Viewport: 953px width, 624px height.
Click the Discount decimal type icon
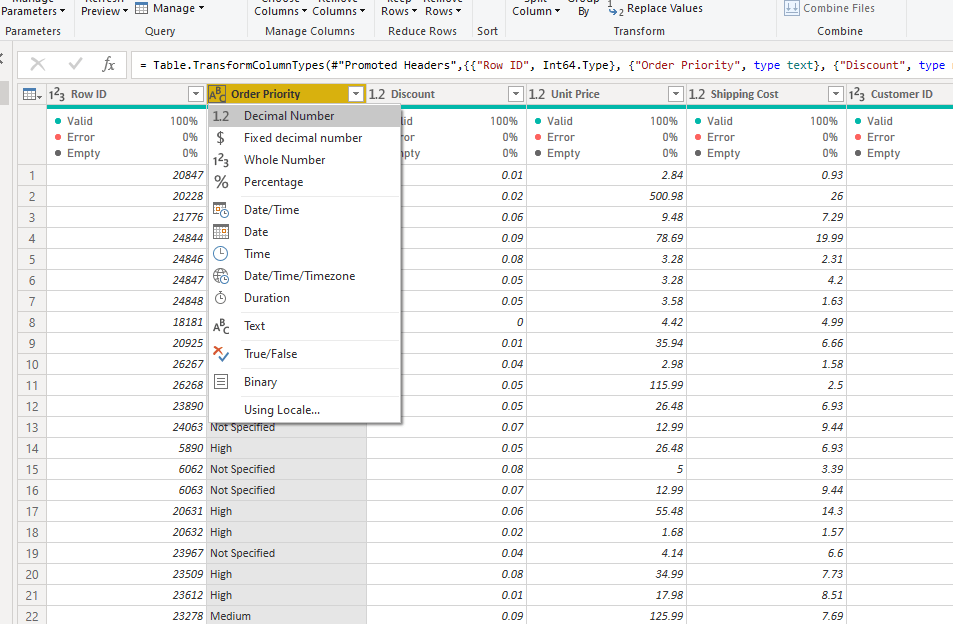pos(377,94)
